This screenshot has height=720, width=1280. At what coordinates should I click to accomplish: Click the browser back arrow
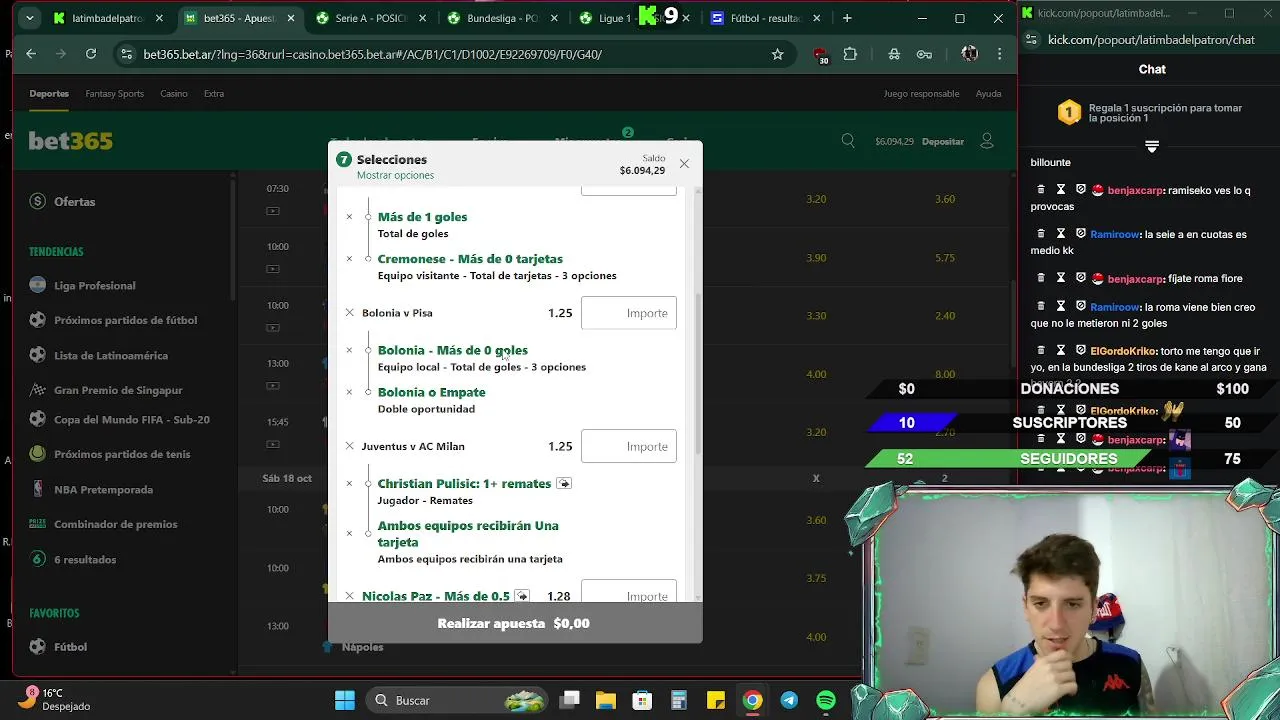(x=31, y=54)
